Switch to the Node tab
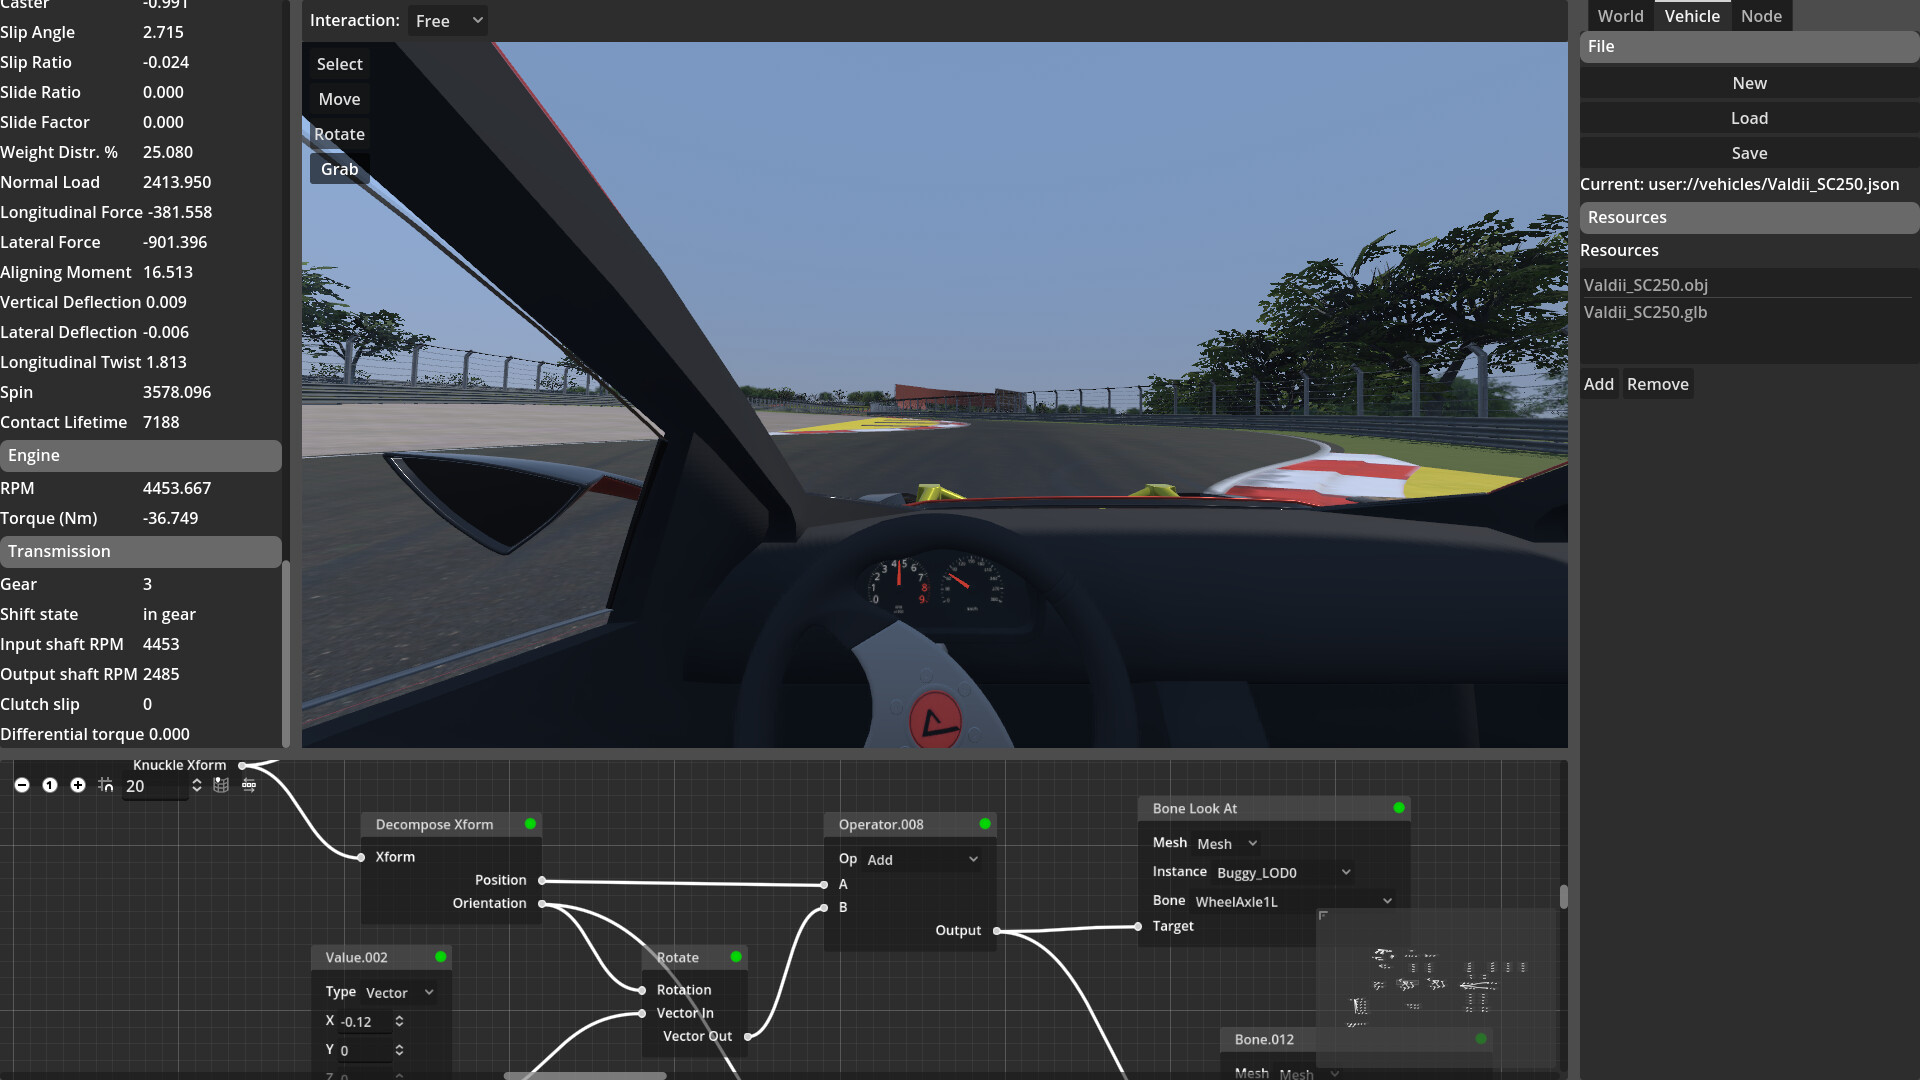Screen dimensions: 1920x1080 pyautogui.click(x=1761, y=15)
